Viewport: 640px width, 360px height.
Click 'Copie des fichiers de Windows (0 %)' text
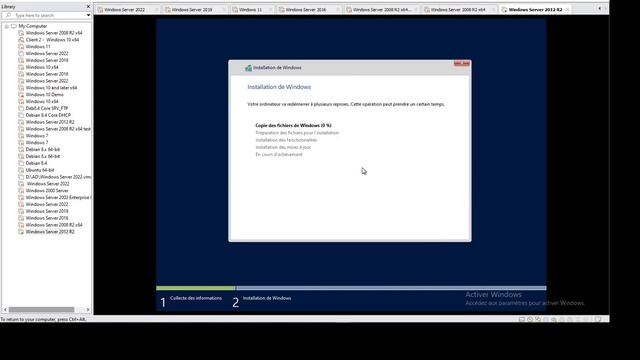pos(293,125)
